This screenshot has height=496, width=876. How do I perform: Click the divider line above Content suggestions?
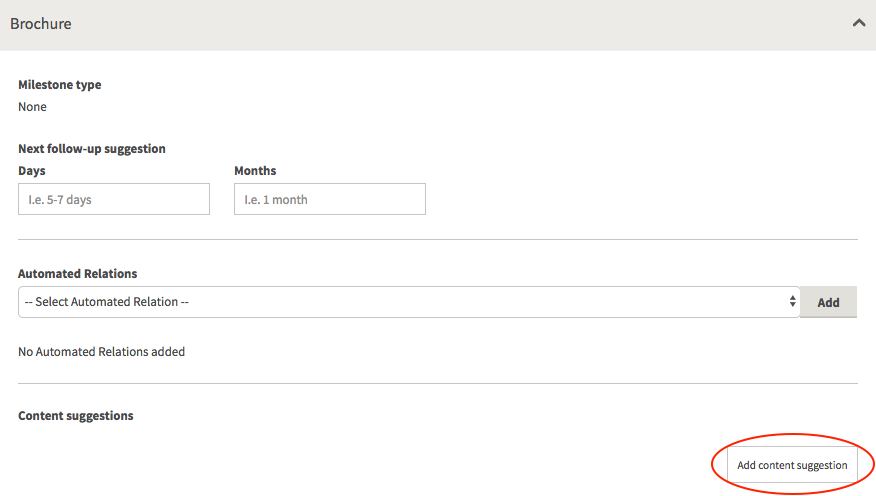click(x=438, y=383)
